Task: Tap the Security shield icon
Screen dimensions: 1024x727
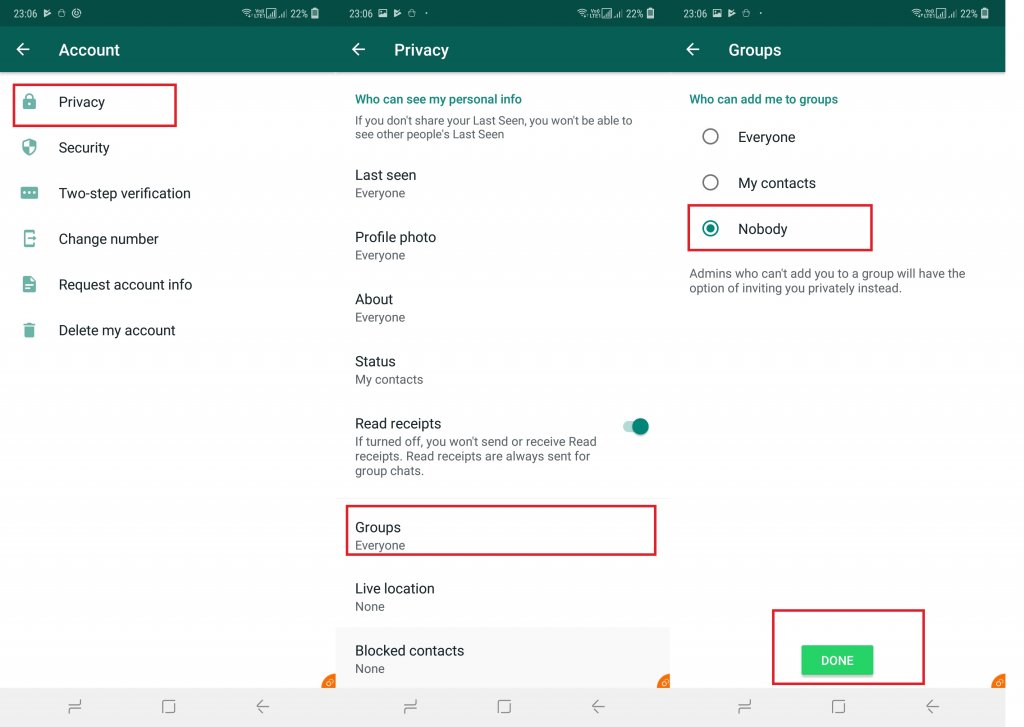Action: coord(30,148)
